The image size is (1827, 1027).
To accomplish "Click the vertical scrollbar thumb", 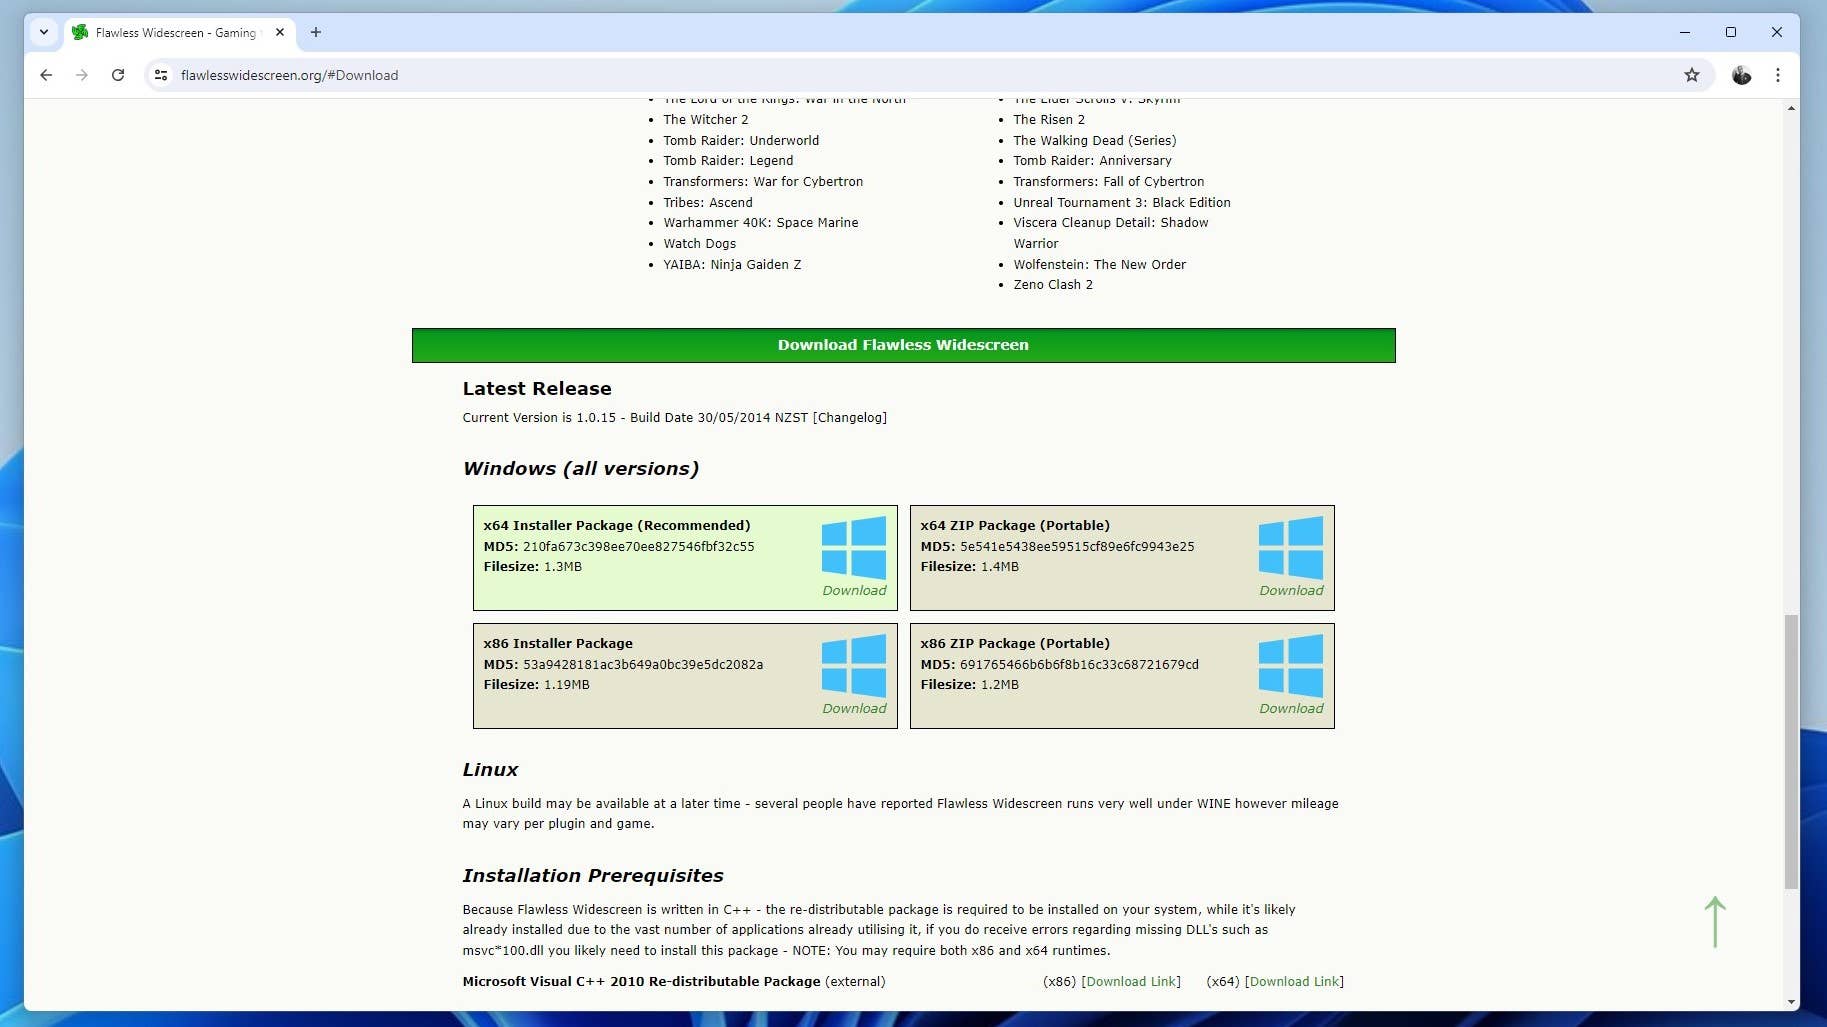I will click(1790, 750).
